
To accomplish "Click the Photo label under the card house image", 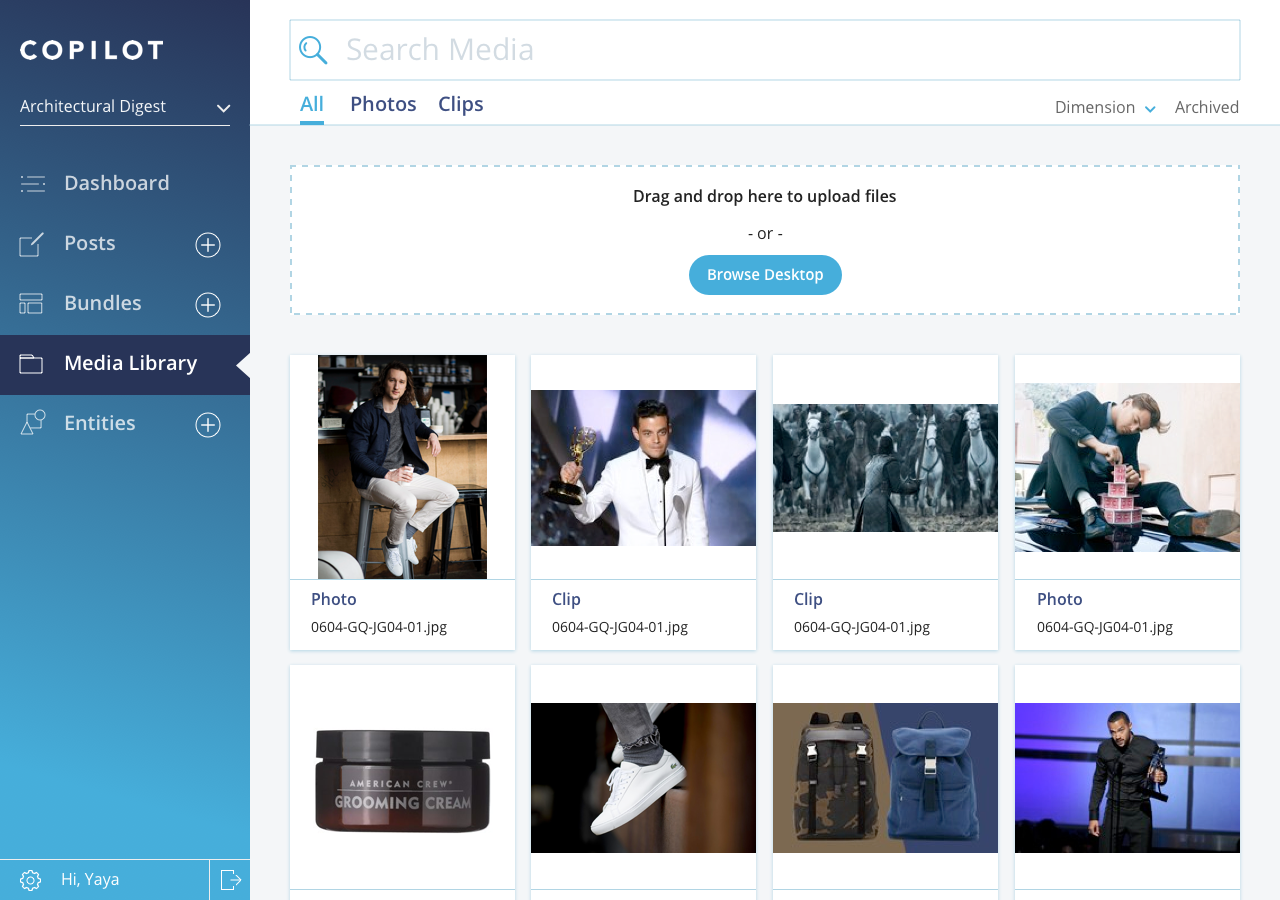I will tap(1060, 600).
